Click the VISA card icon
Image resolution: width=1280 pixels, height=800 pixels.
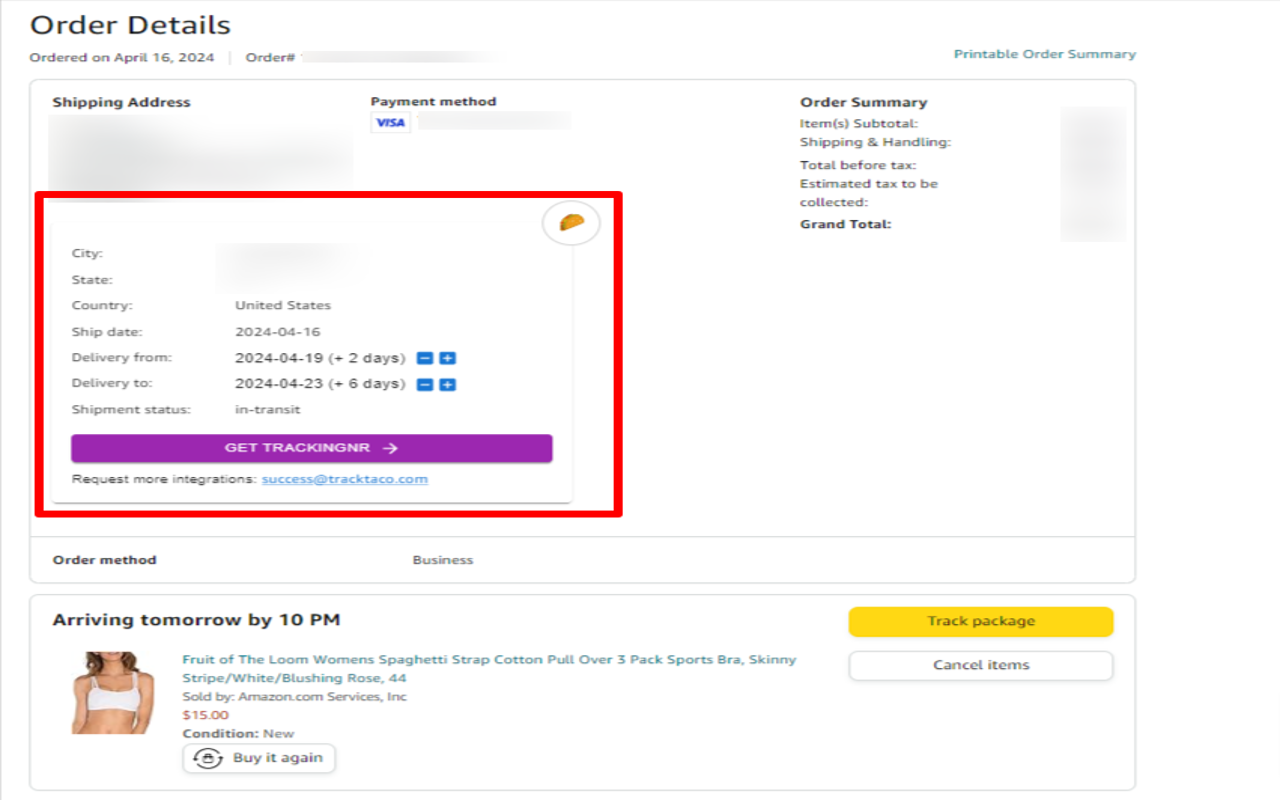pyautogui.click(x=390, y=122)
